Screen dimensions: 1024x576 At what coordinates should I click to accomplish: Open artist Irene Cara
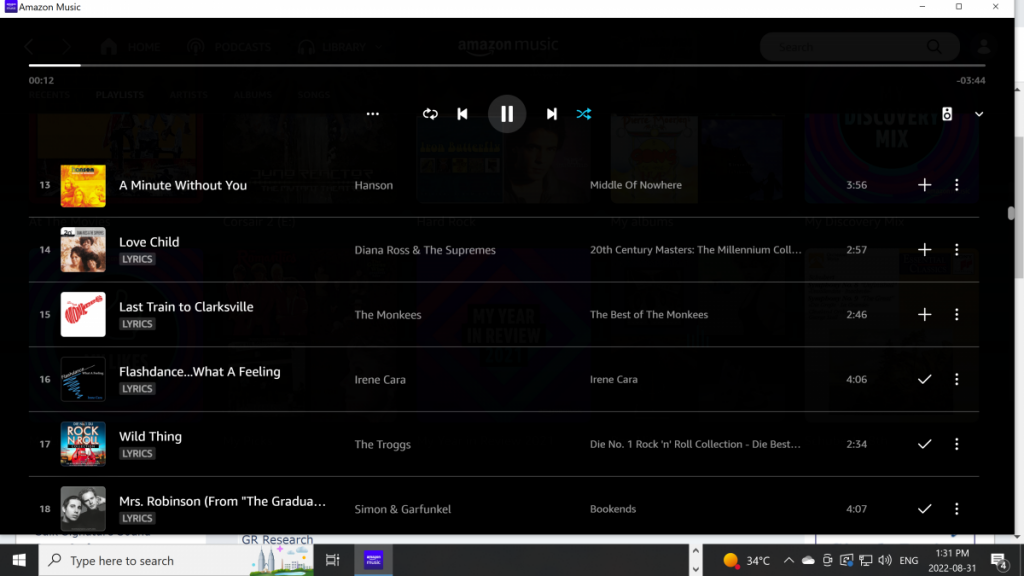[x=380, y=379]
